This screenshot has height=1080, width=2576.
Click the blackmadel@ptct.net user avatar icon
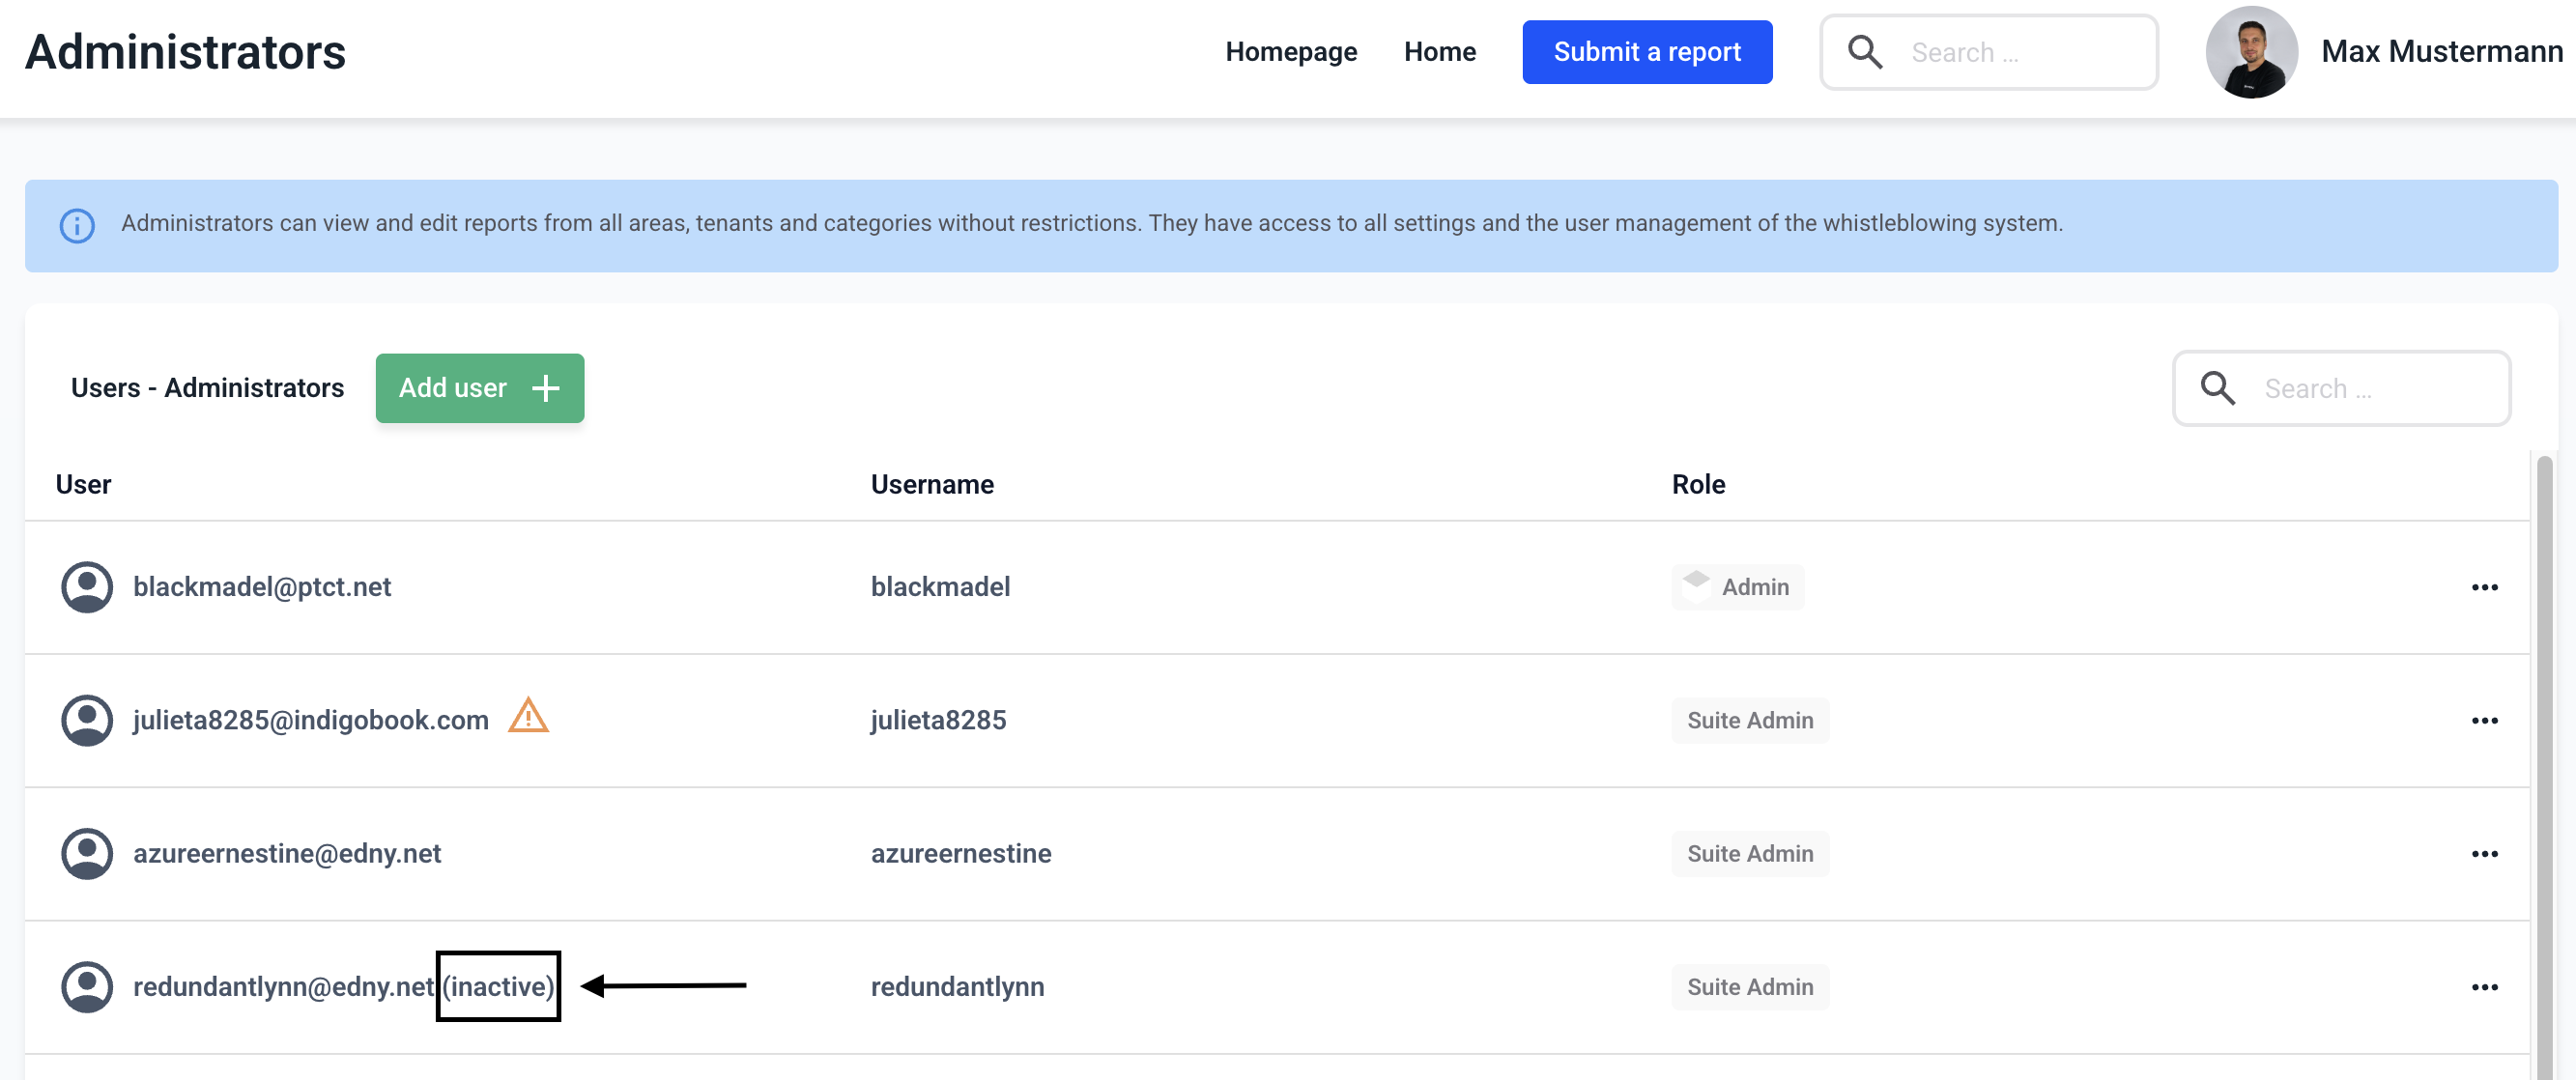pyautogui.click(x=87, y=587)
